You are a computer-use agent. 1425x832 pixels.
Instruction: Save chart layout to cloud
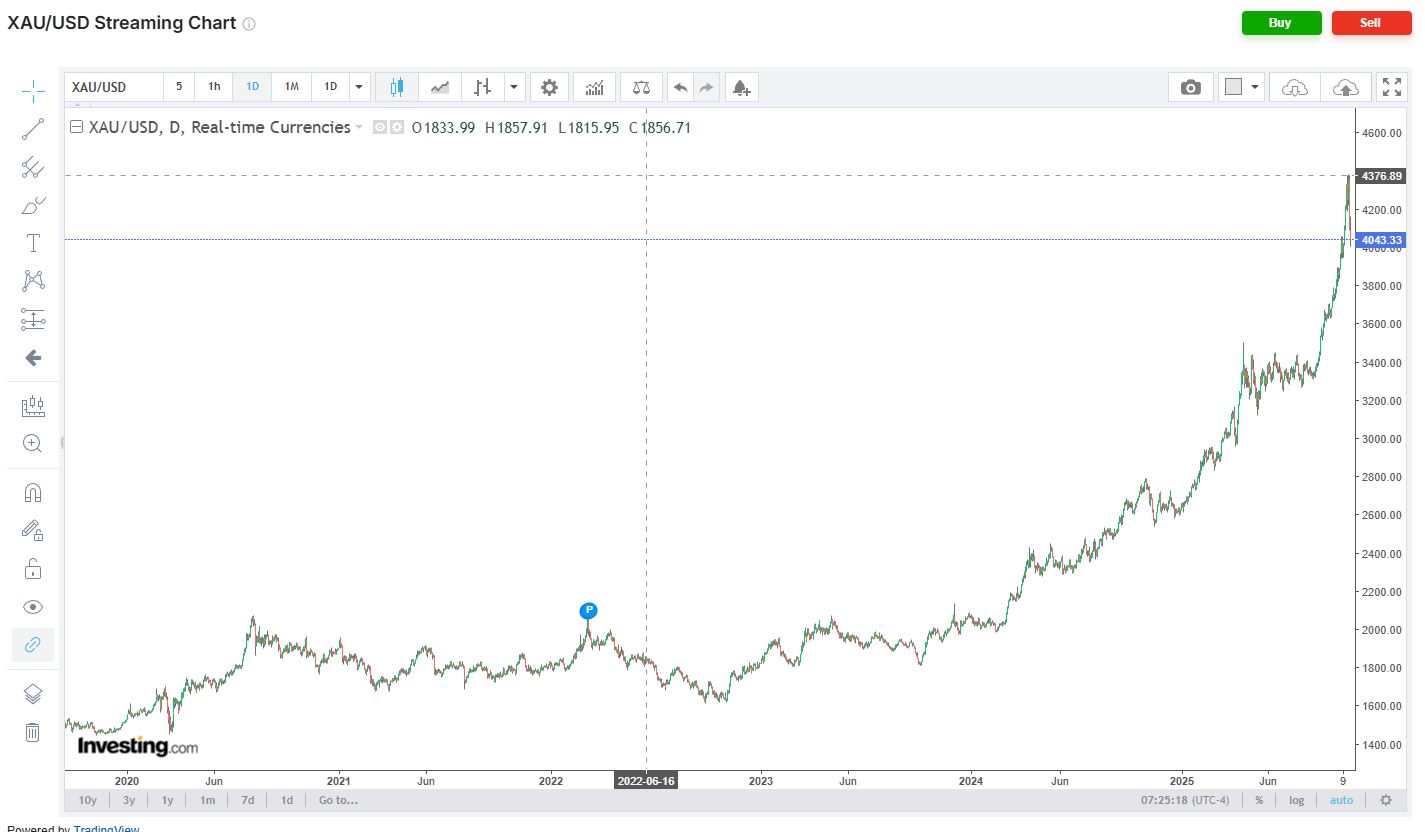click(1346, 87)
